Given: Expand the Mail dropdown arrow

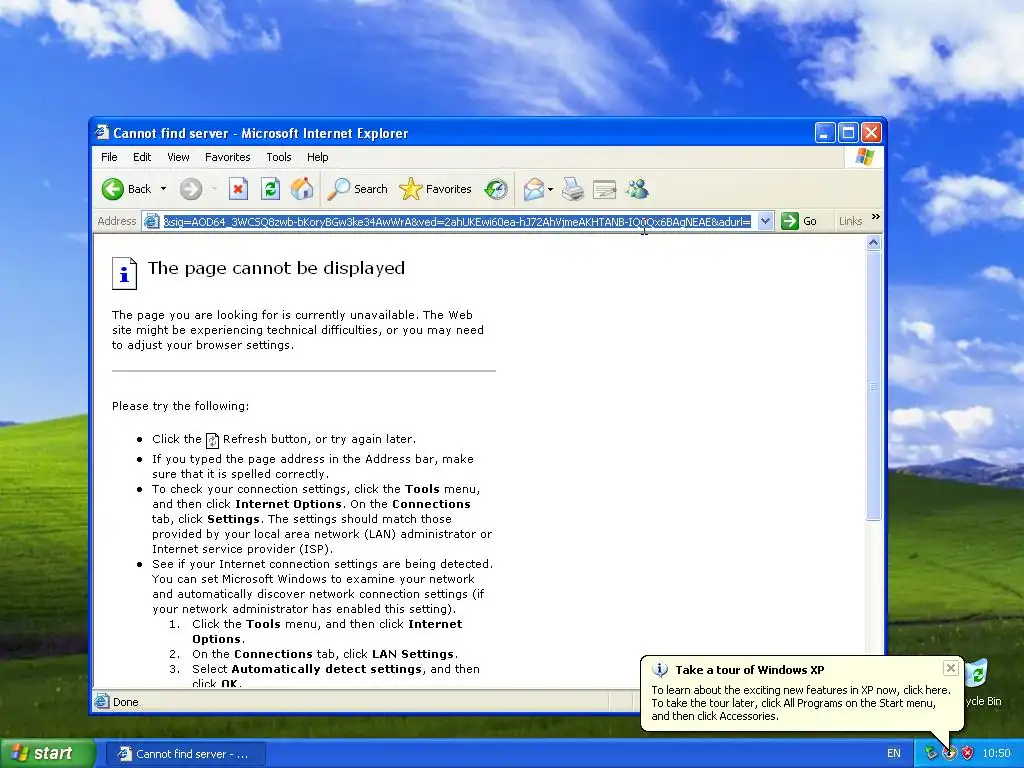Looking at the screenshot, I should click(x=551, y=189).
